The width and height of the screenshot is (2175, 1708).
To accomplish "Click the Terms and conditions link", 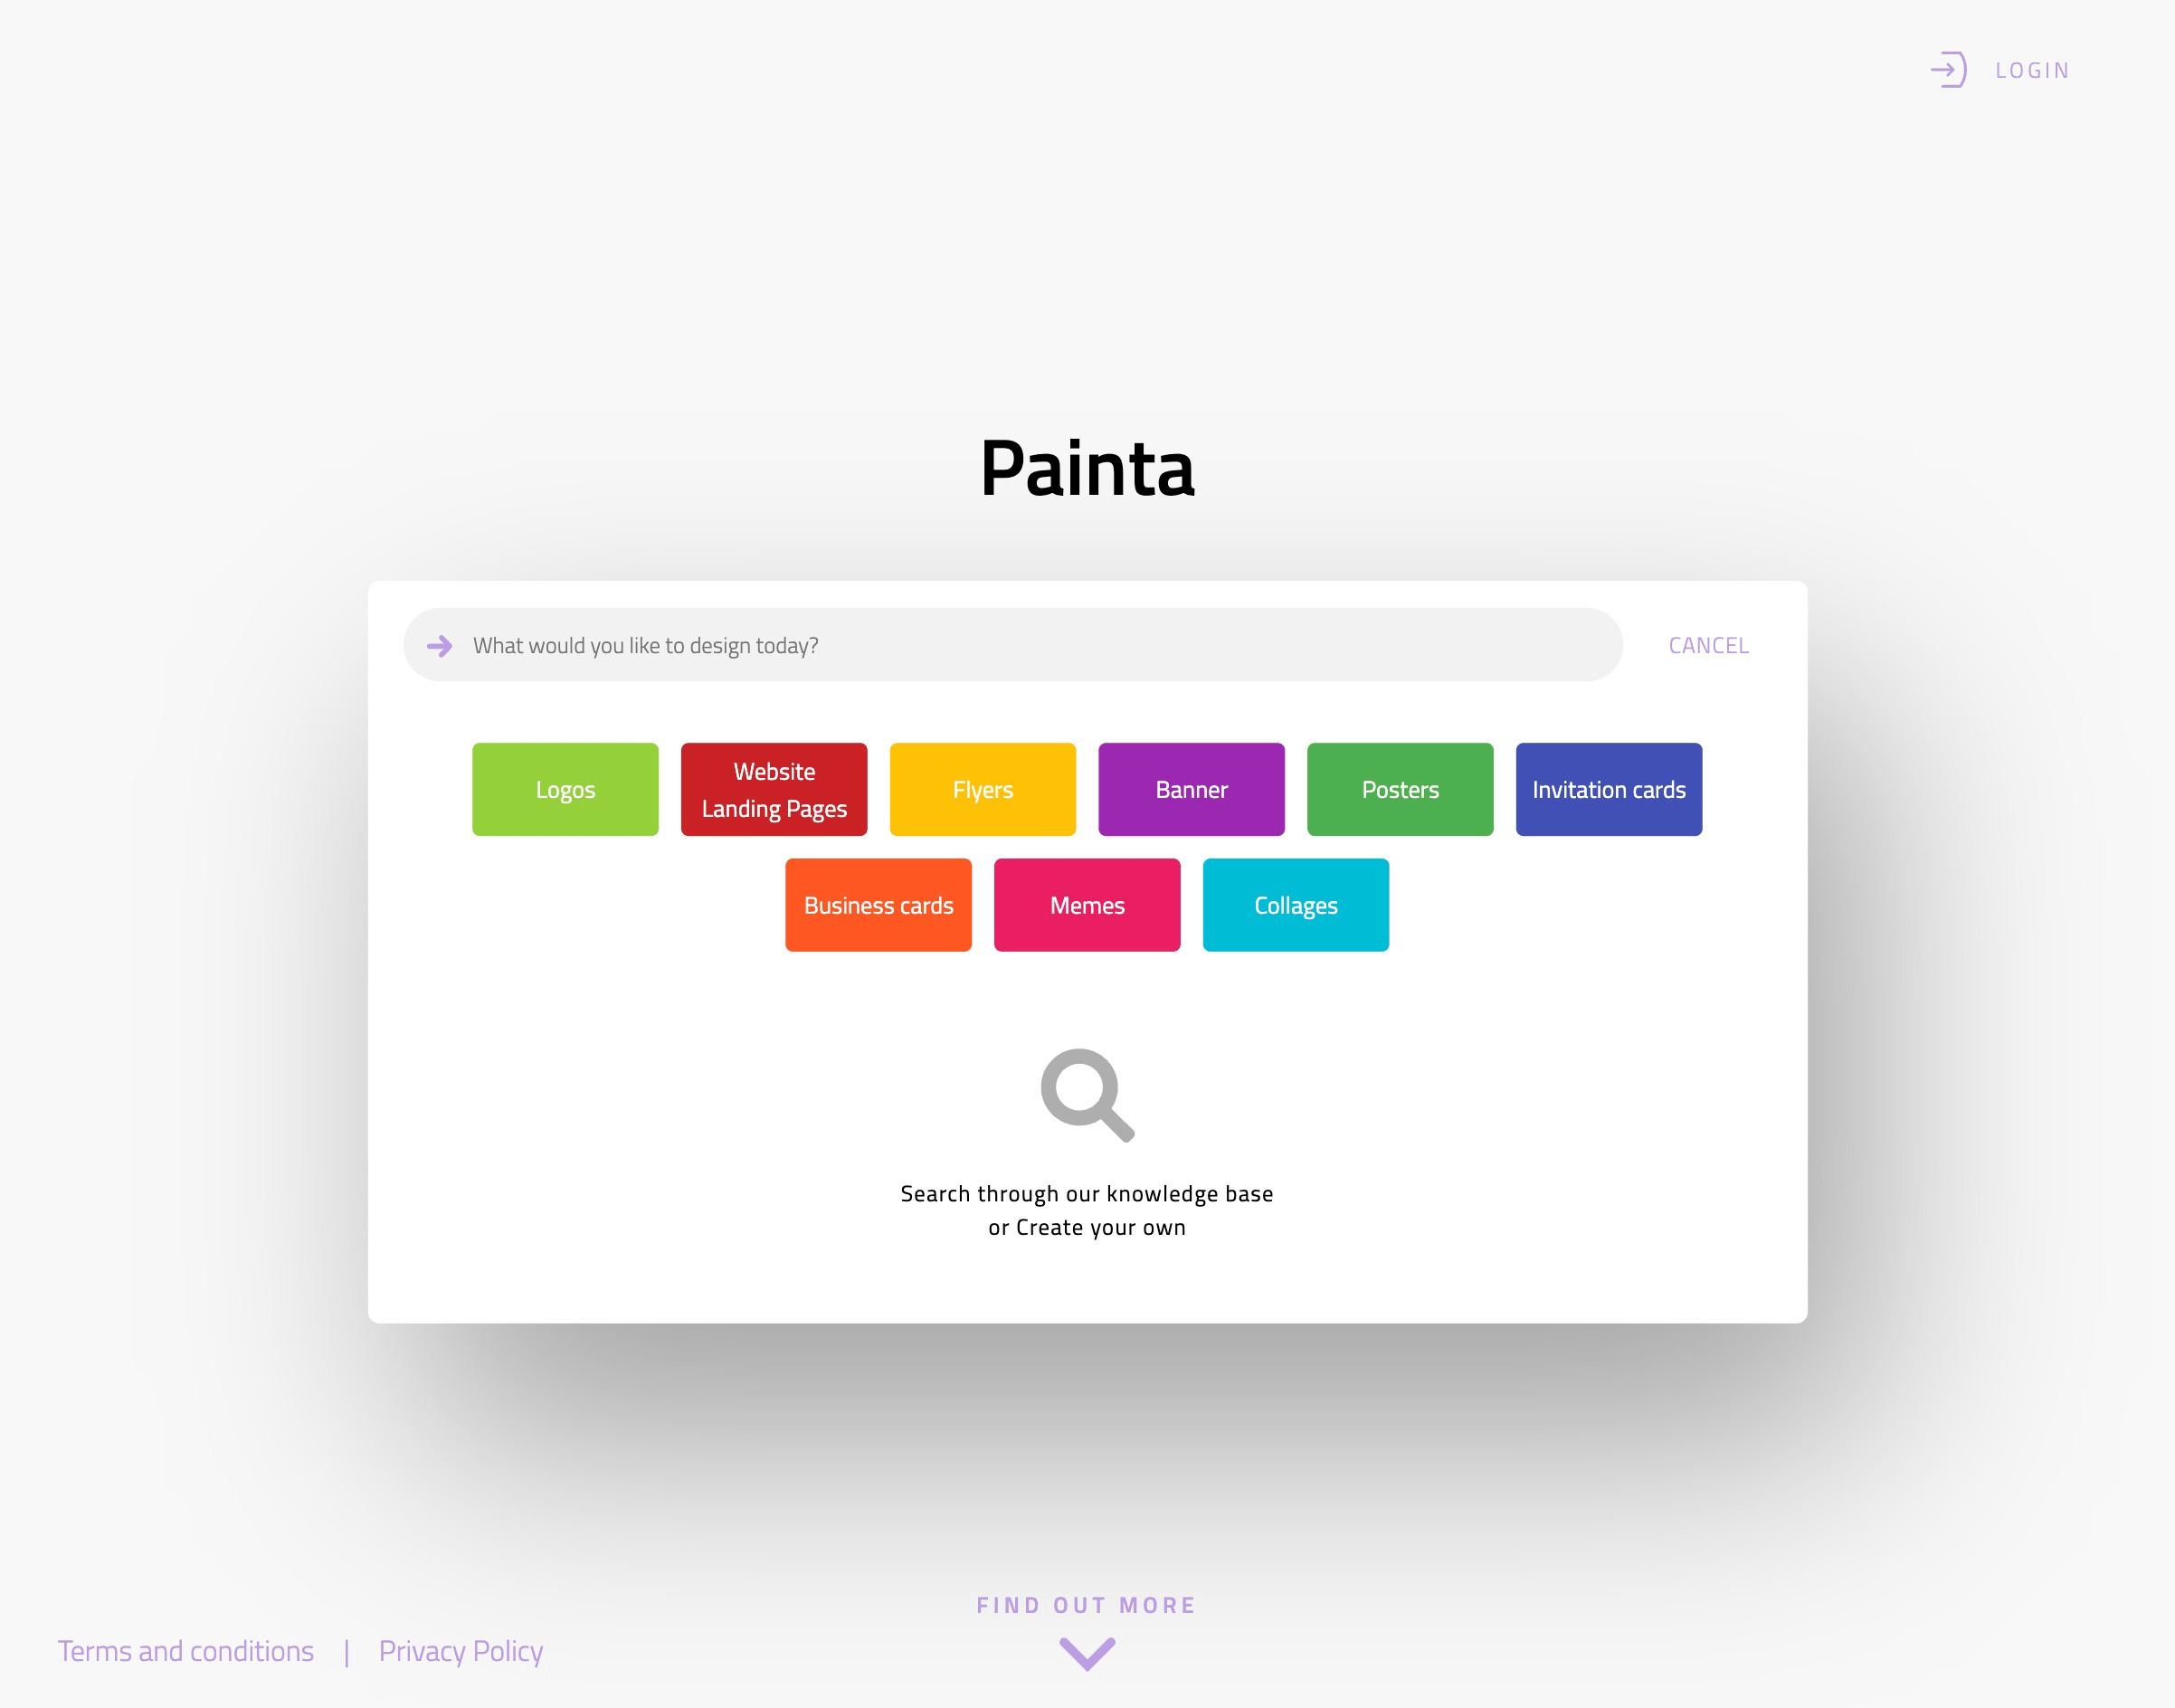I will pos(185,1652).
